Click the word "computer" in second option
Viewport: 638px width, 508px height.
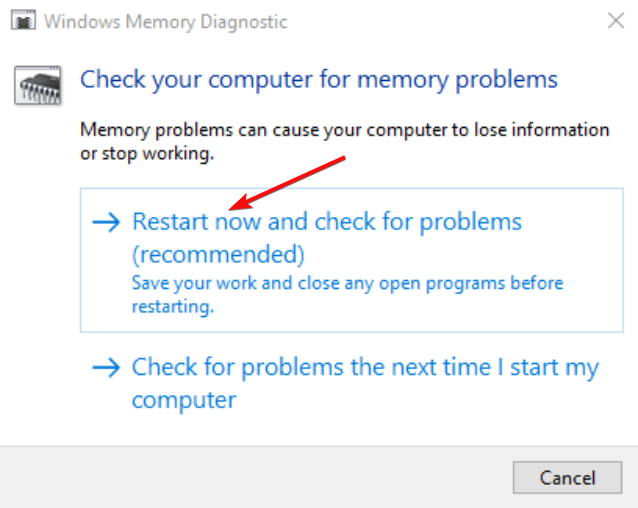[184, 400]
